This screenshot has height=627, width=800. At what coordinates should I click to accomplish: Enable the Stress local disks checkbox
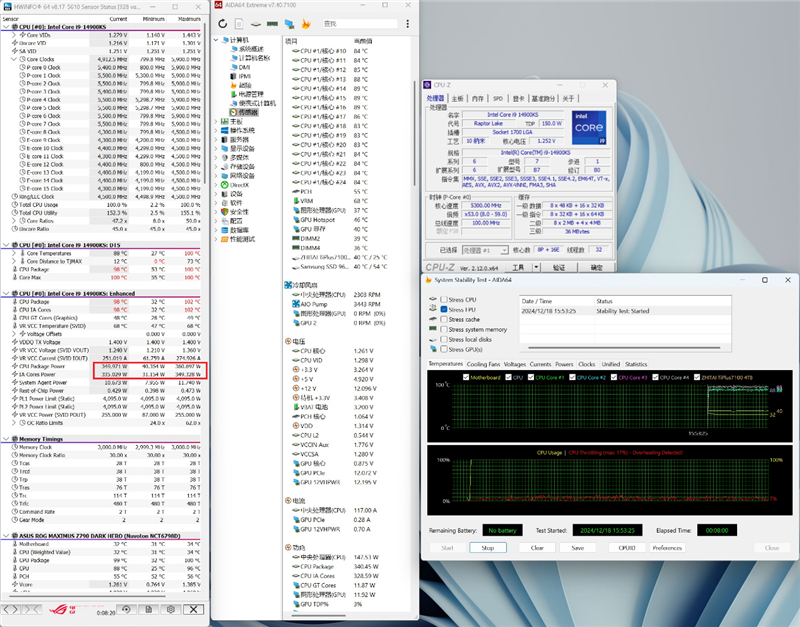pos(444,339)
